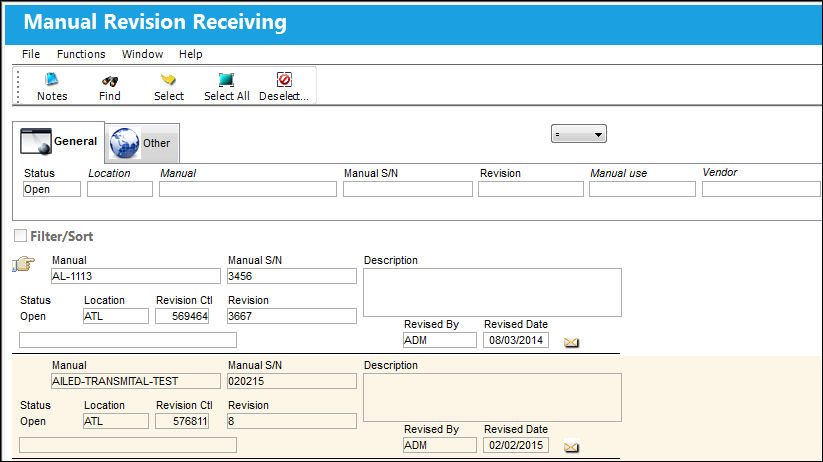Open the Window menu

(x=142, y=54)
